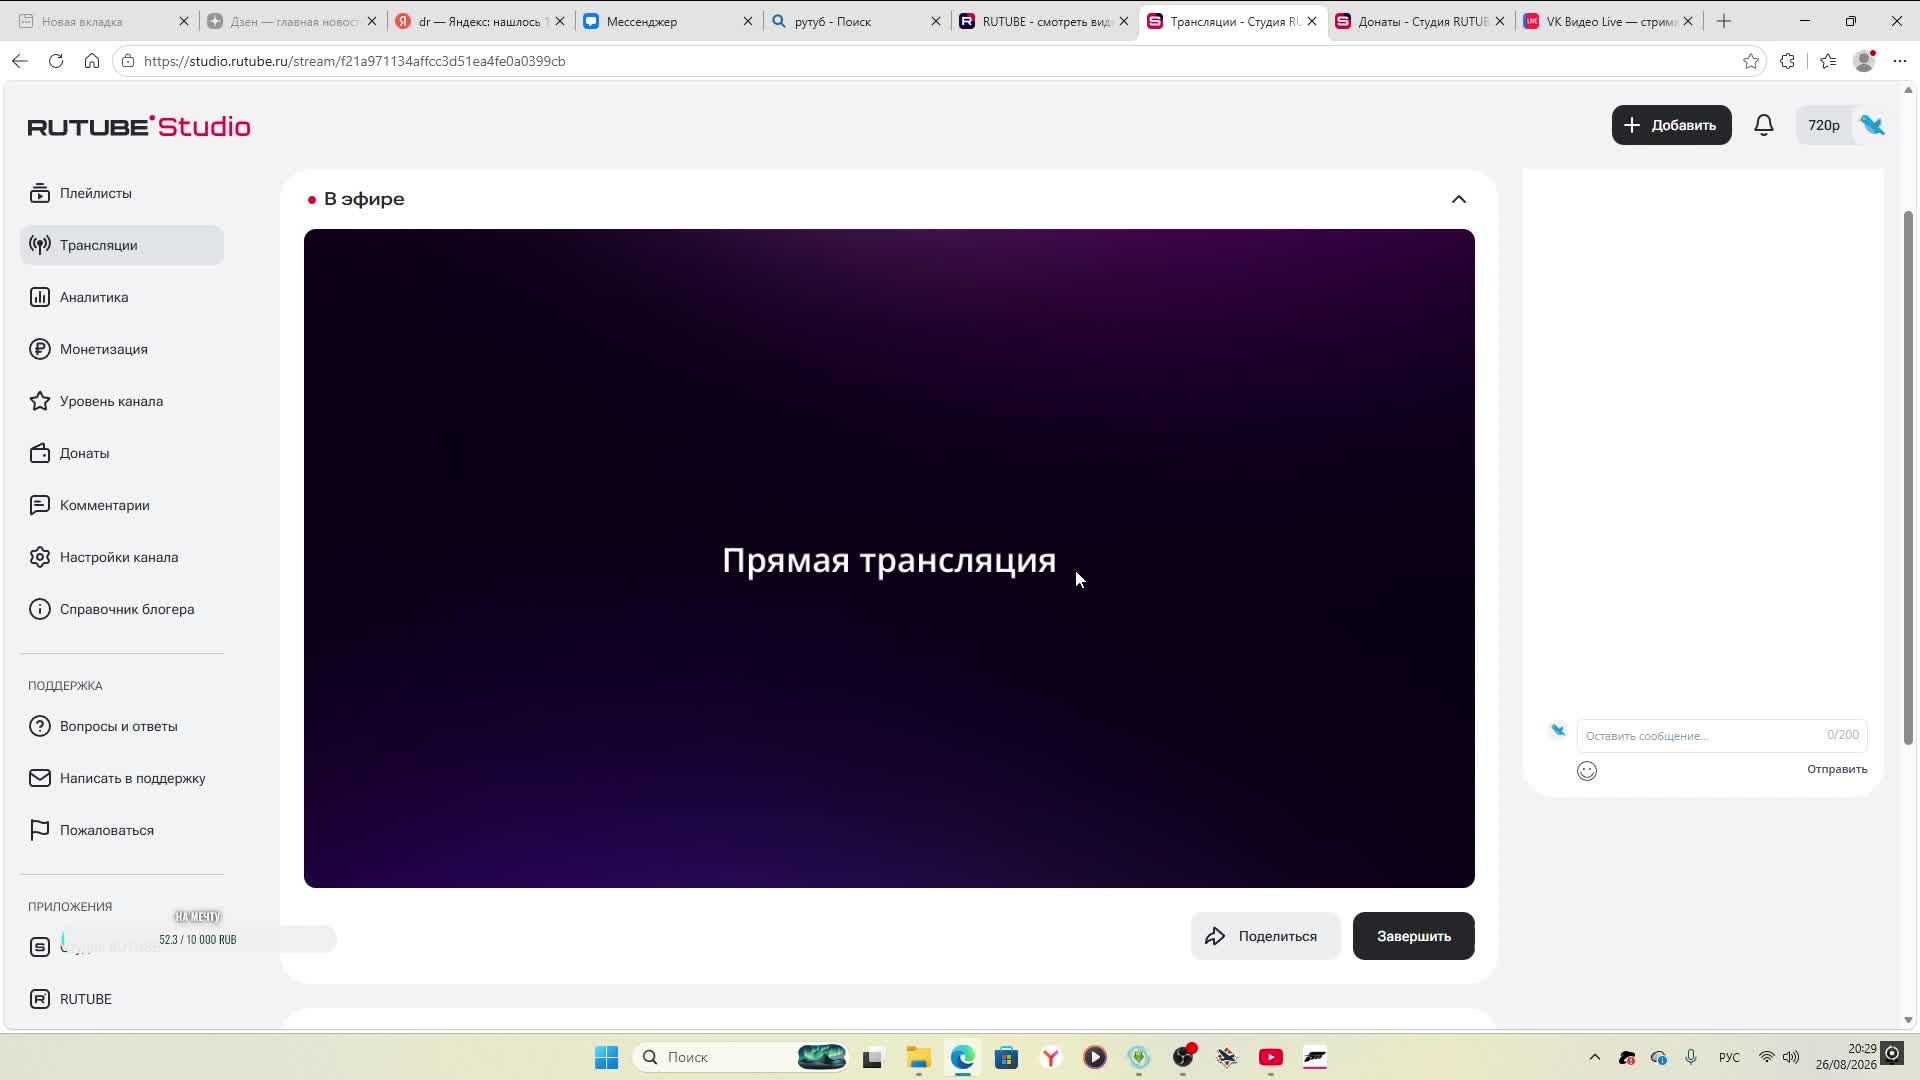Click the RUTUBE Studio logo
1920x1080 pixels.
tap(139, 126)
